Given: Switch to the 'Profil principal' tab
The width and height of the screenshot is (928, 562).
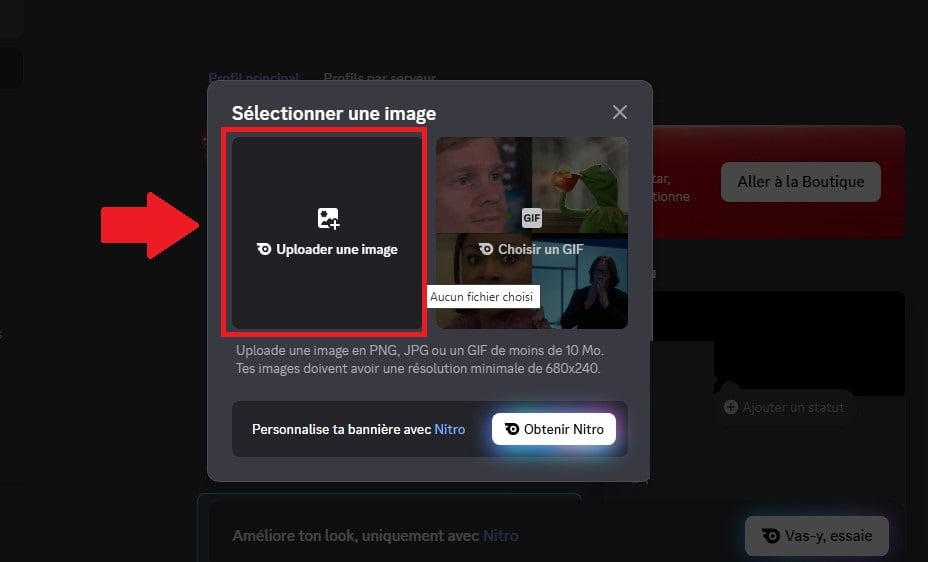Looking at the screenshot, I should point(253,77).
